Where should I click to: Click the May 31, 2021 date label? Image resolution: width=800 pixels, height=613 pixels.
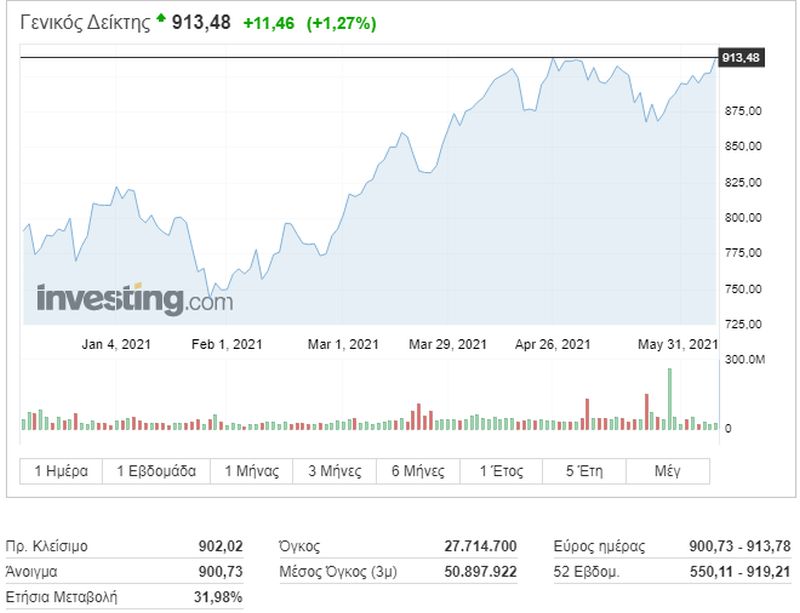678,345
